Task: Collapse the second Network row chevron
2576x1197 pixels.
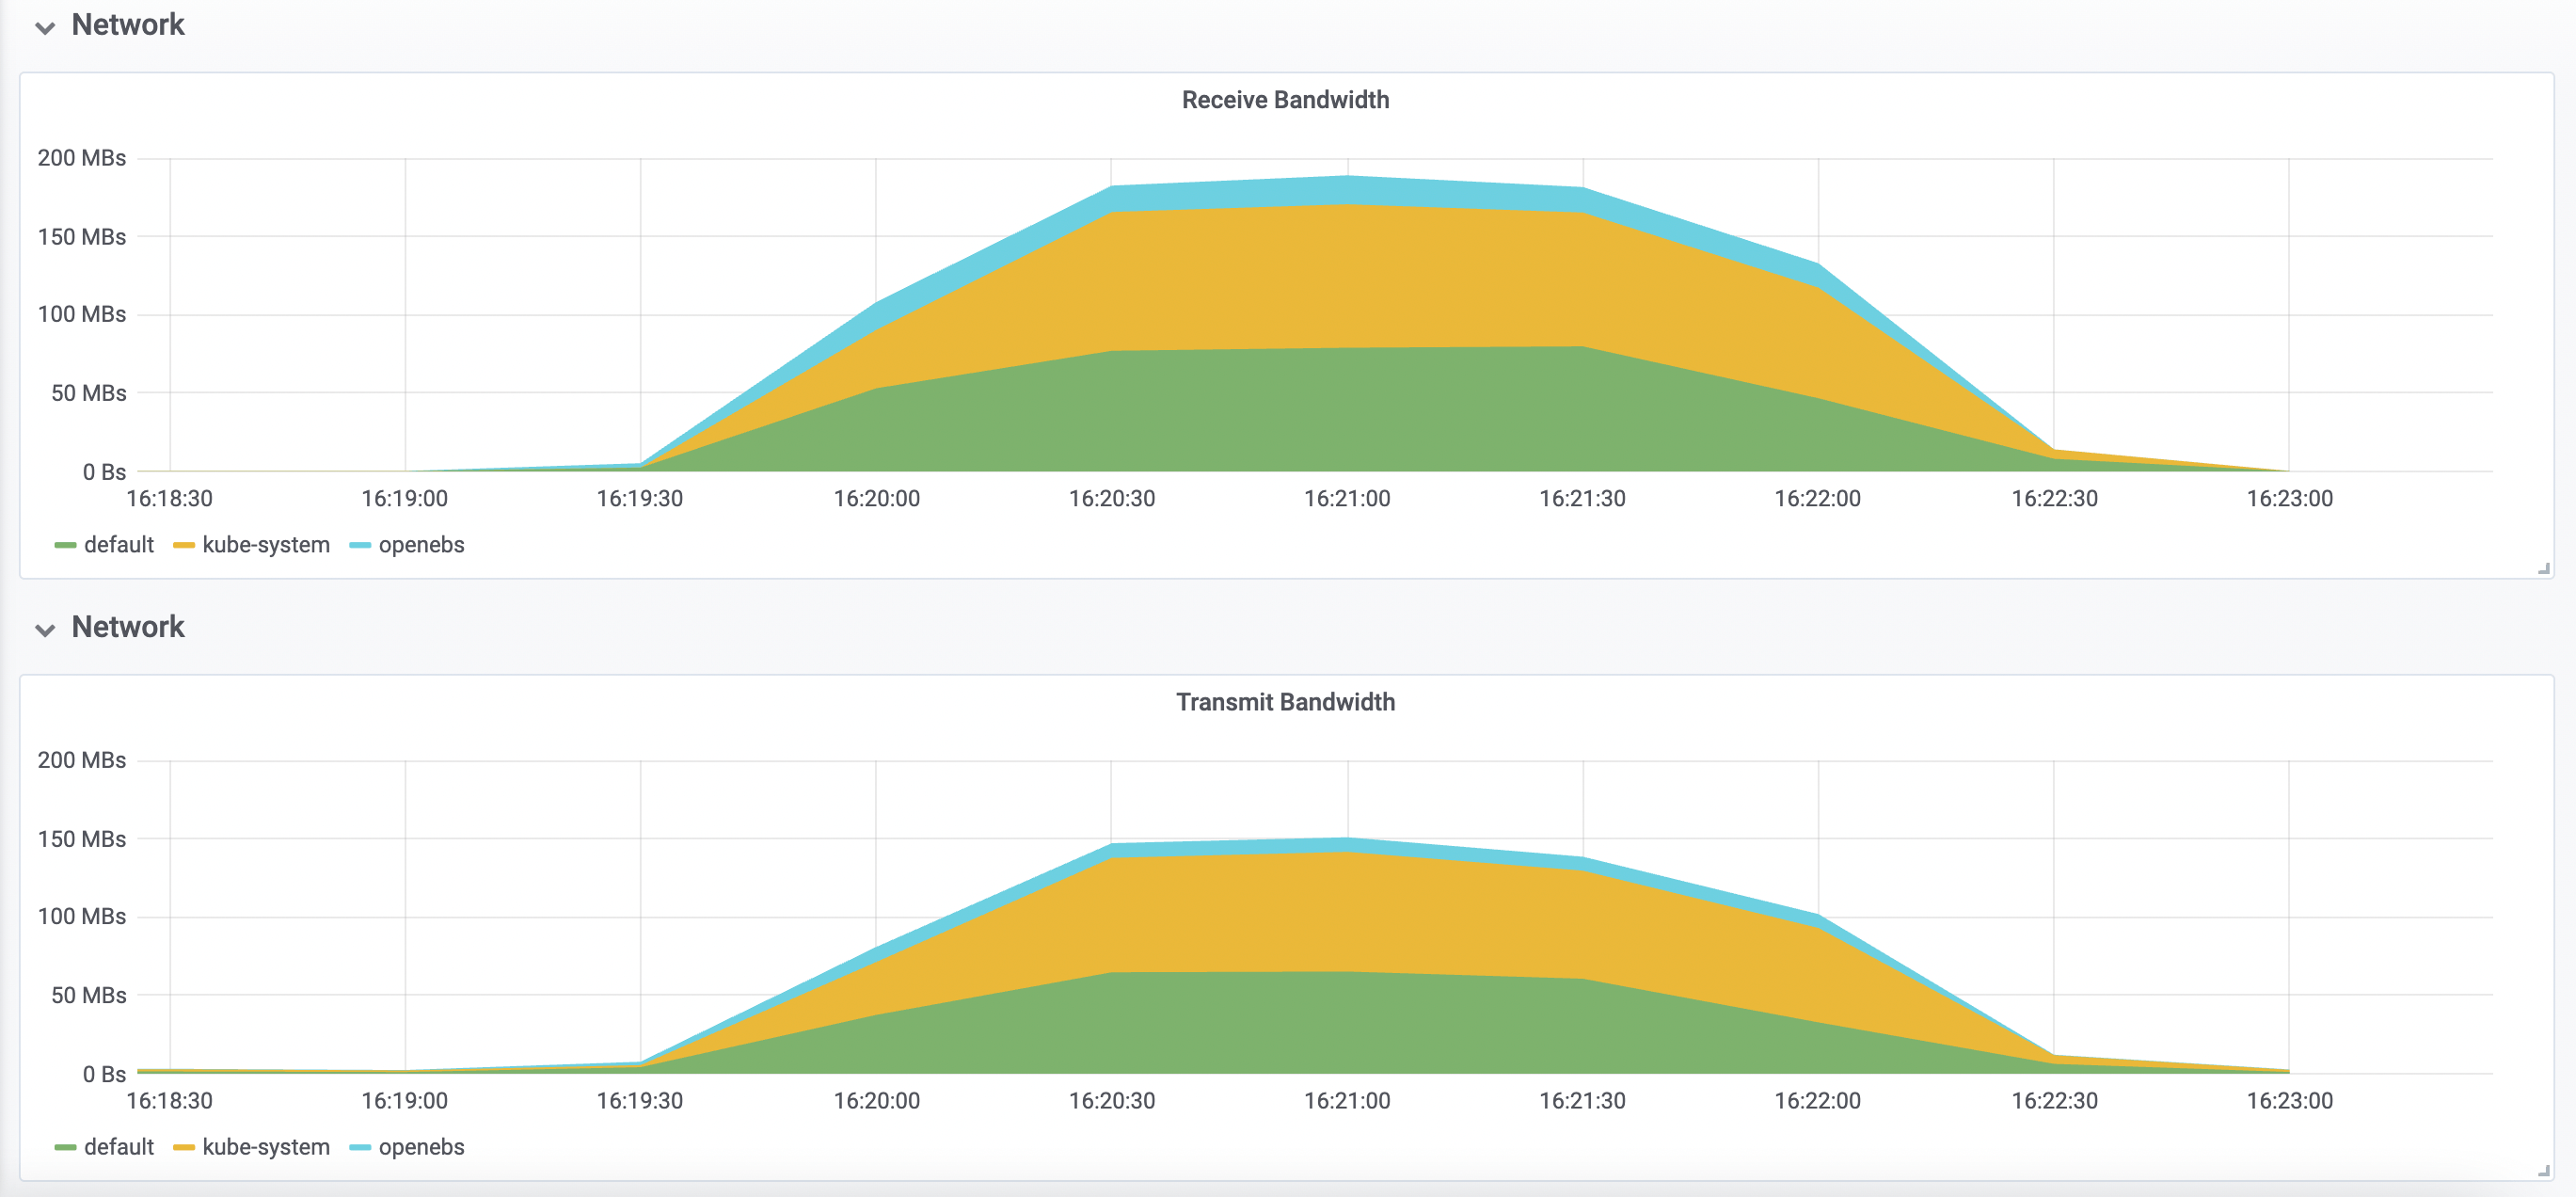Action: click(x=45, y=630)
